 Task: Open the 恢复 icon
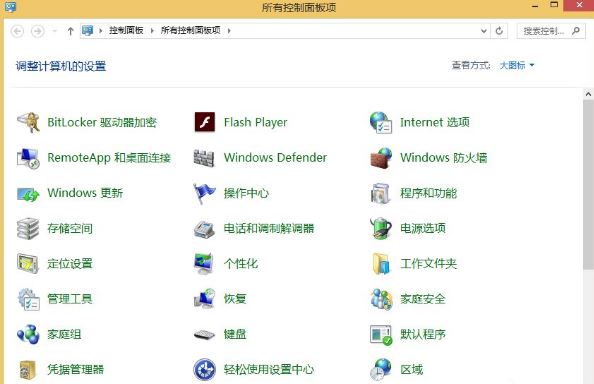205,299
